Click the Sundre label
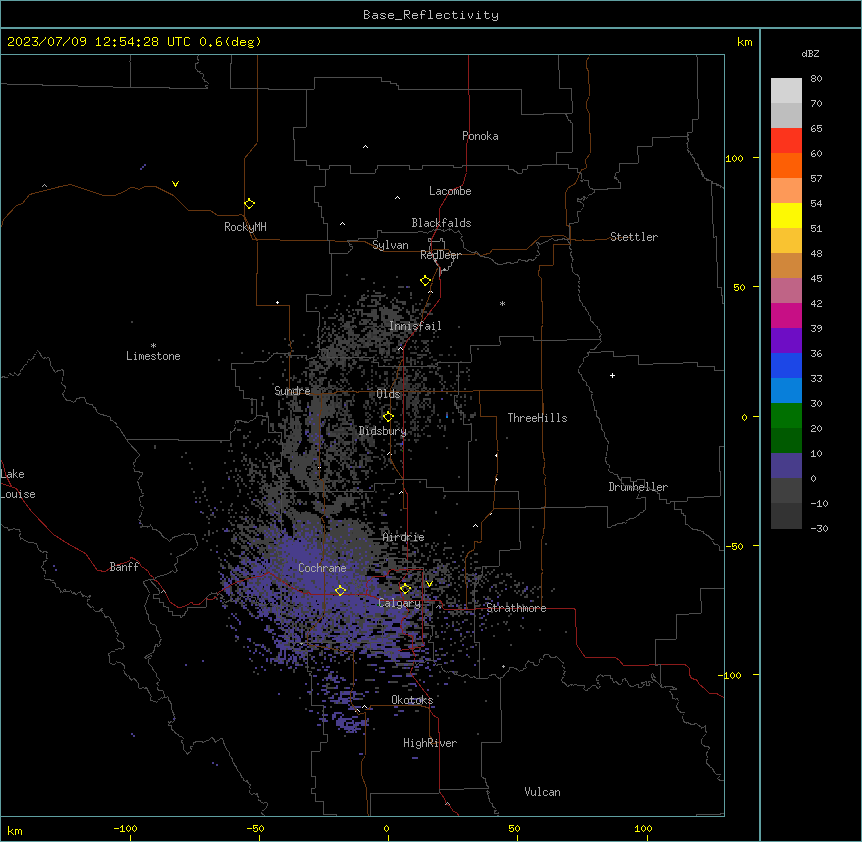This screenshot has height=842, width=862. [292, 391]
